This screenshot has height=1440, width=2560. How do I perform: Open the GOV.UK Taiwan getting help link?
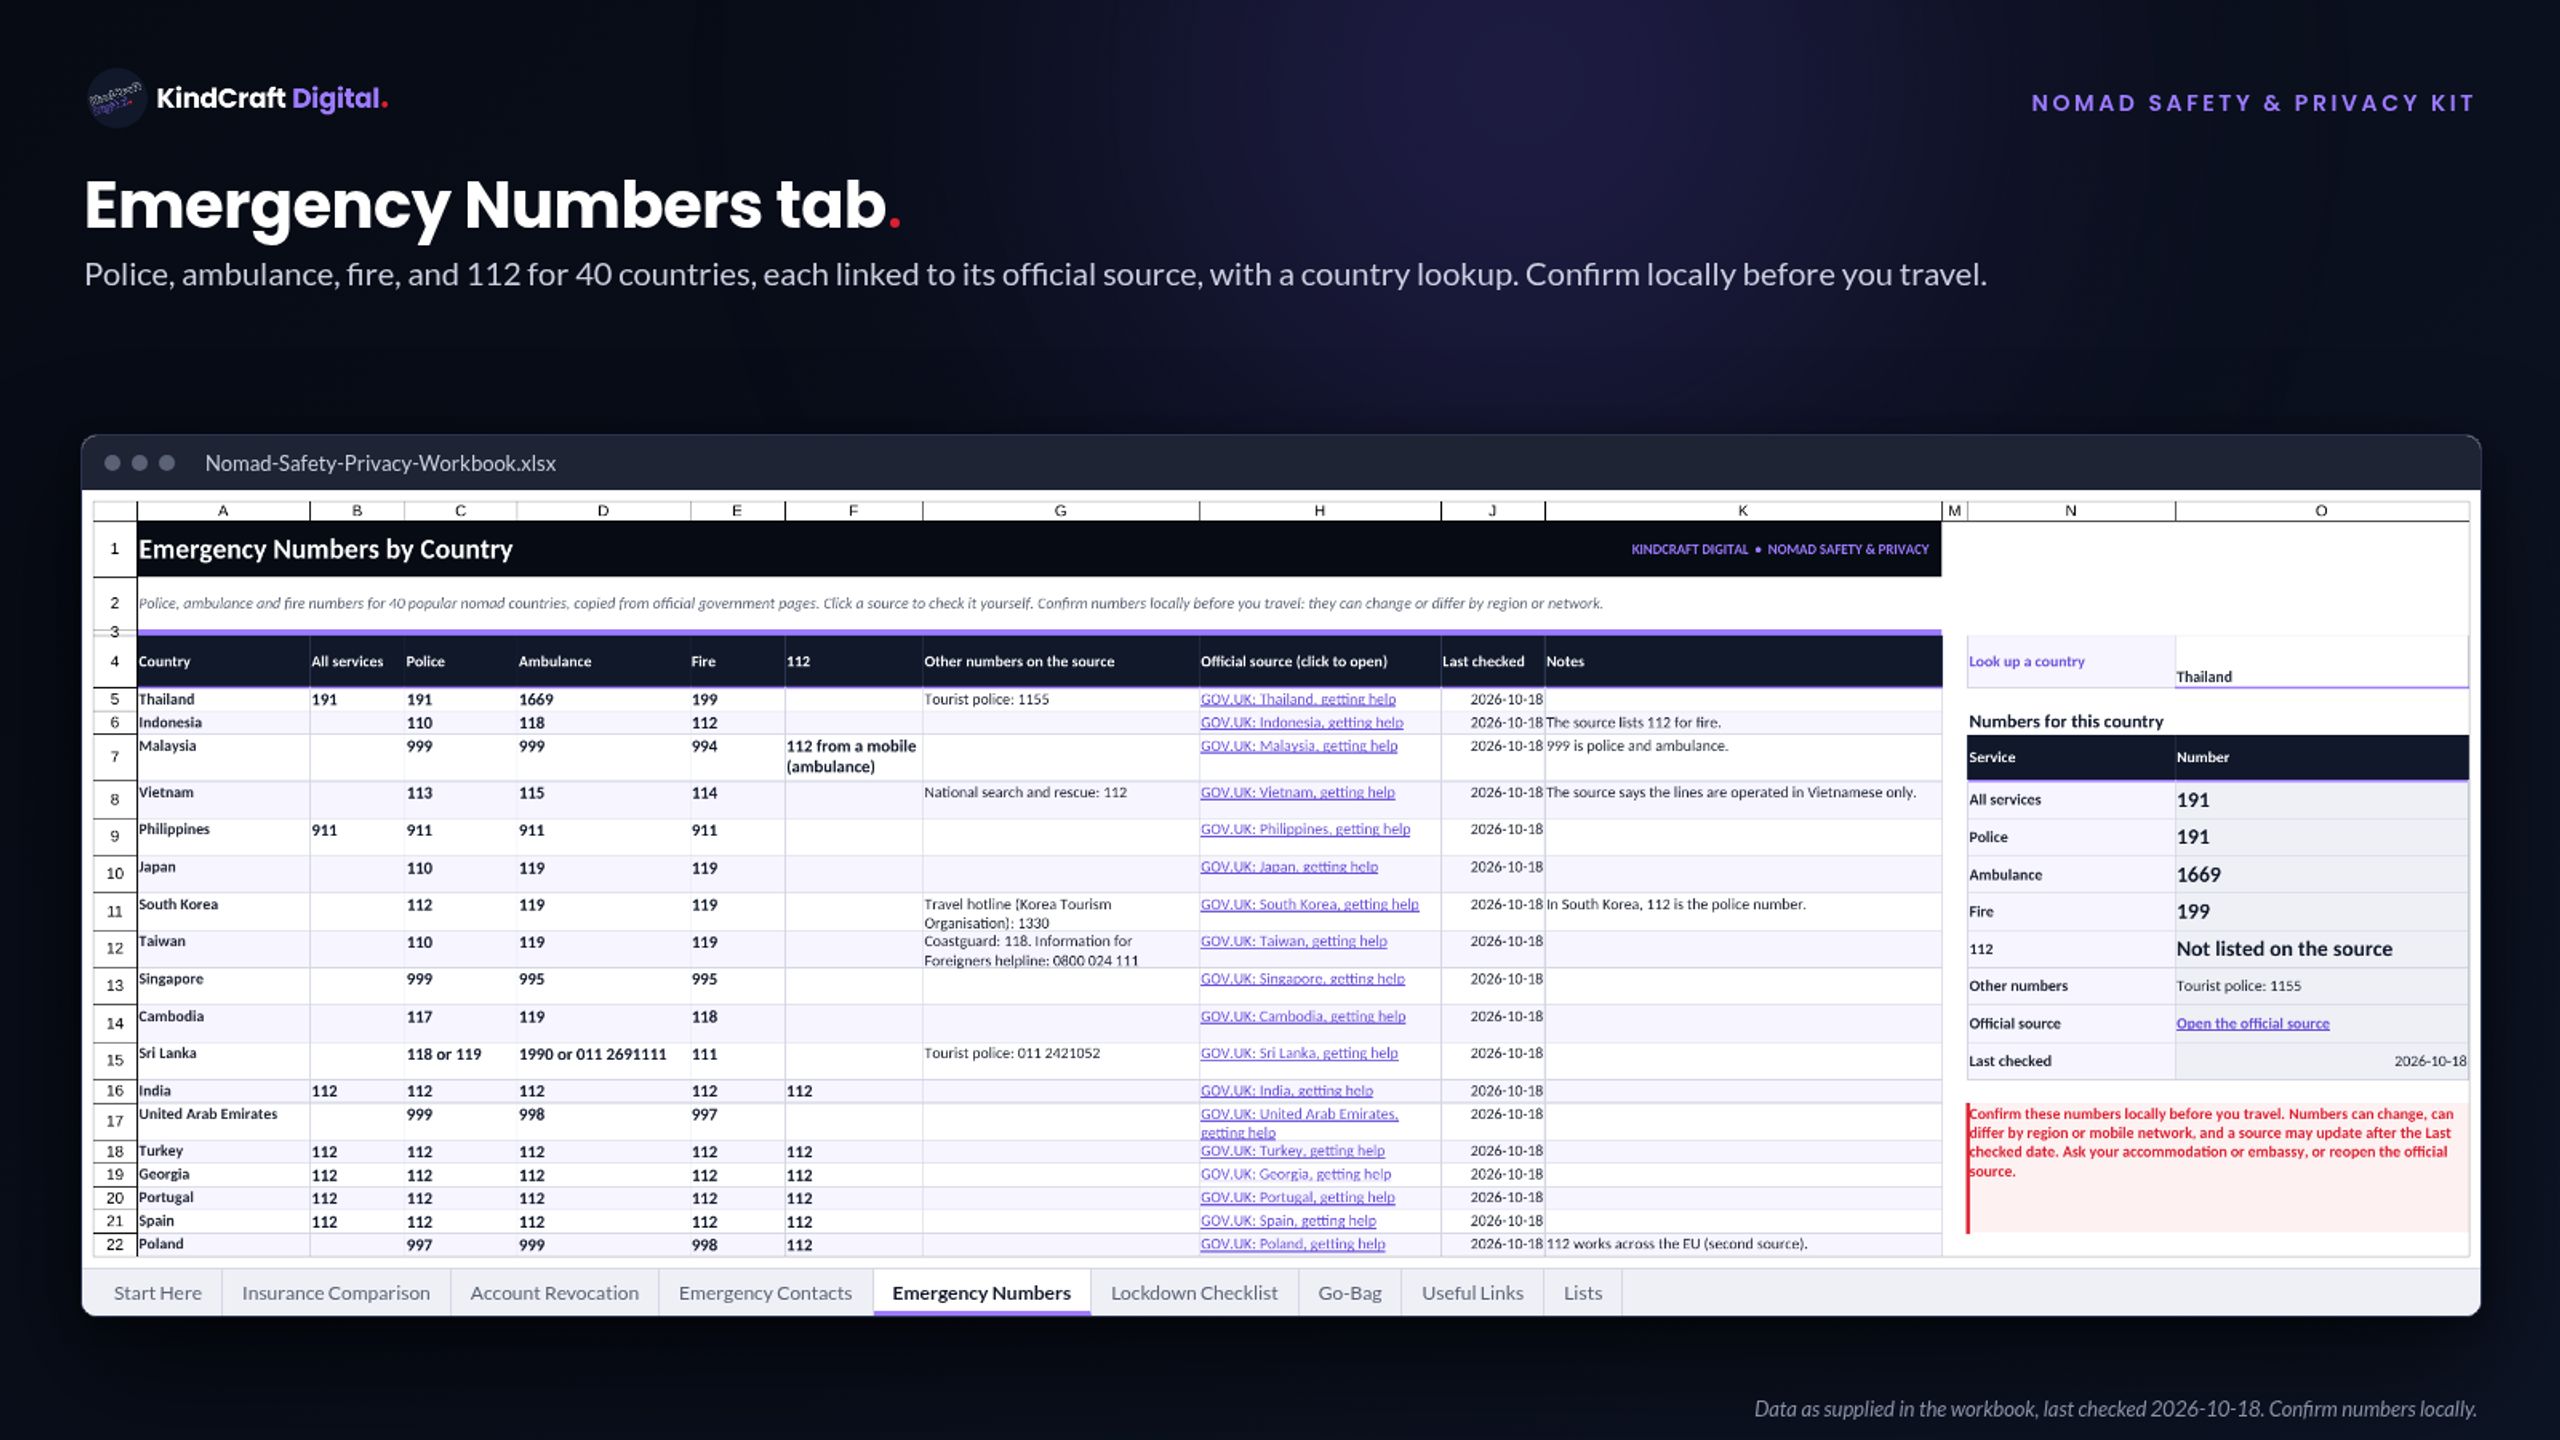(1293, 941)
